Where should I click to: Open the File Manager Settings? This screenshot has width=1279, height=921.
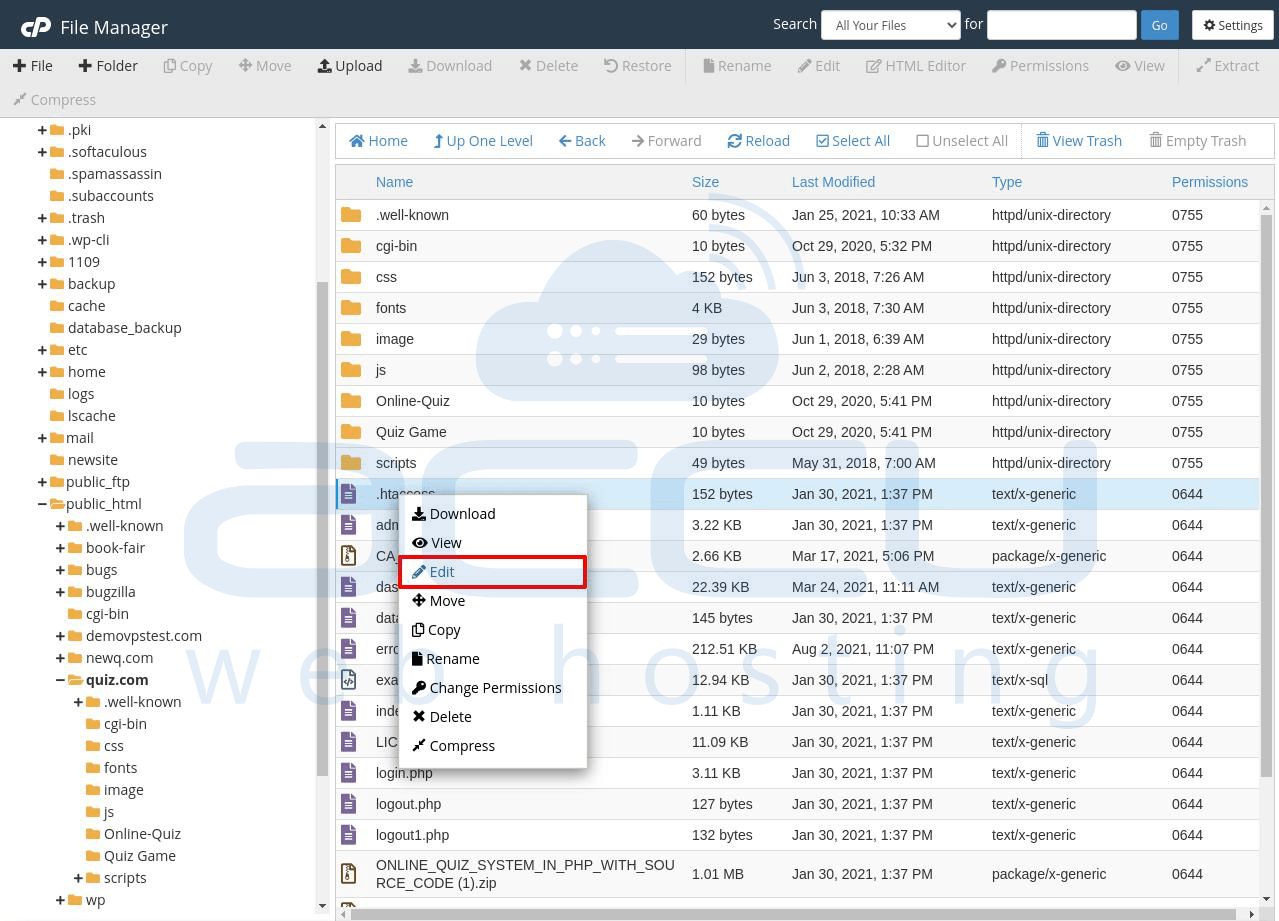1232,25
